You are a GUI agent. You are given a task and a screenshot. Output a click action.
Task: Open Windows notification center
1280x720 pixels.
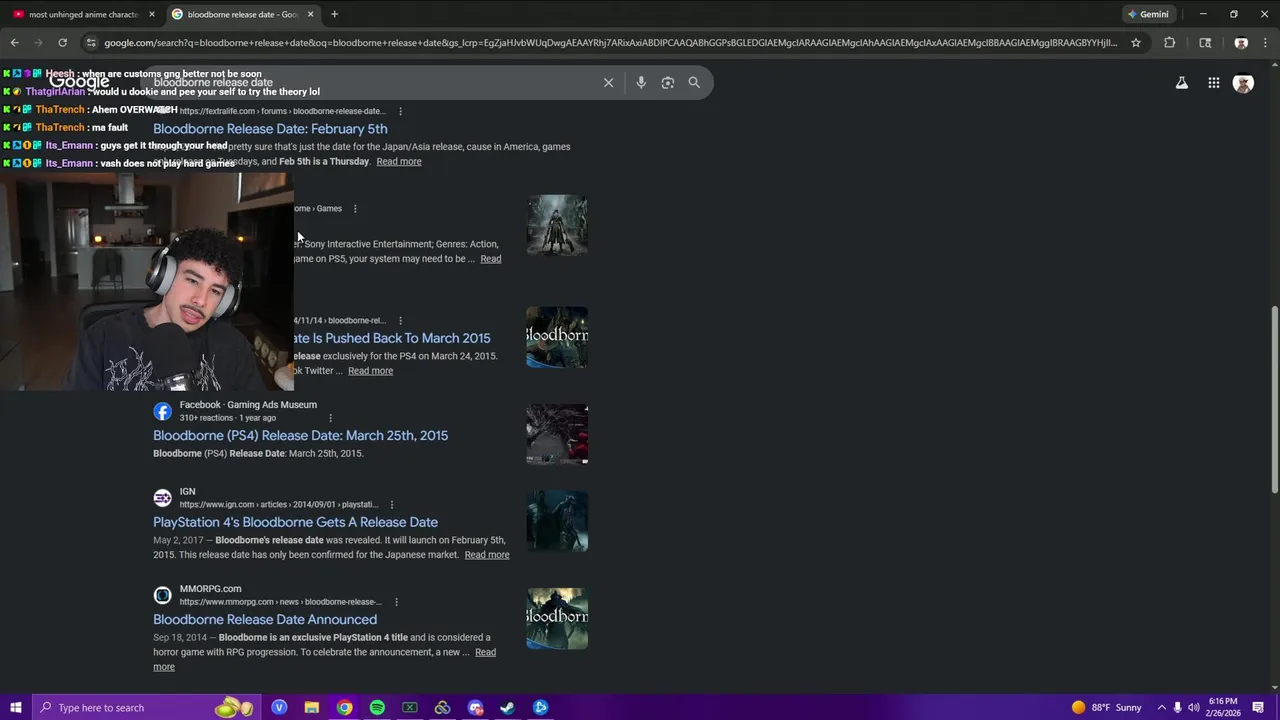(1258, 708)
